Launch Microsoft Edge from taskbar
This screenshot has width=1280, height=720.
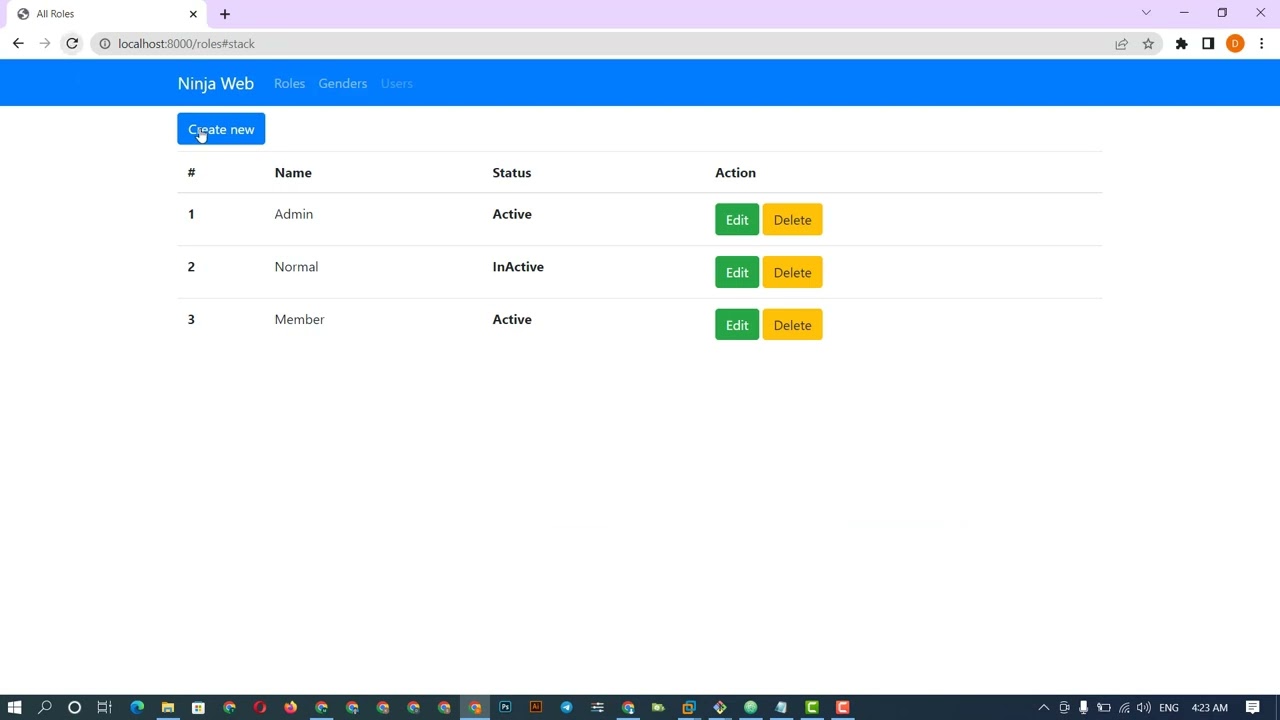click(137, 708)
